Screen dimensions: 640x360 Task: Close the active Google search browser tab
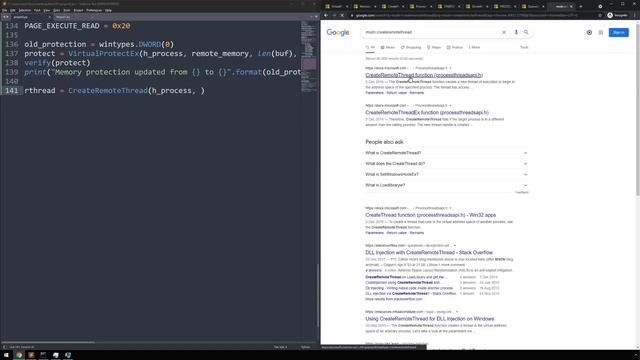coord(571,7)
